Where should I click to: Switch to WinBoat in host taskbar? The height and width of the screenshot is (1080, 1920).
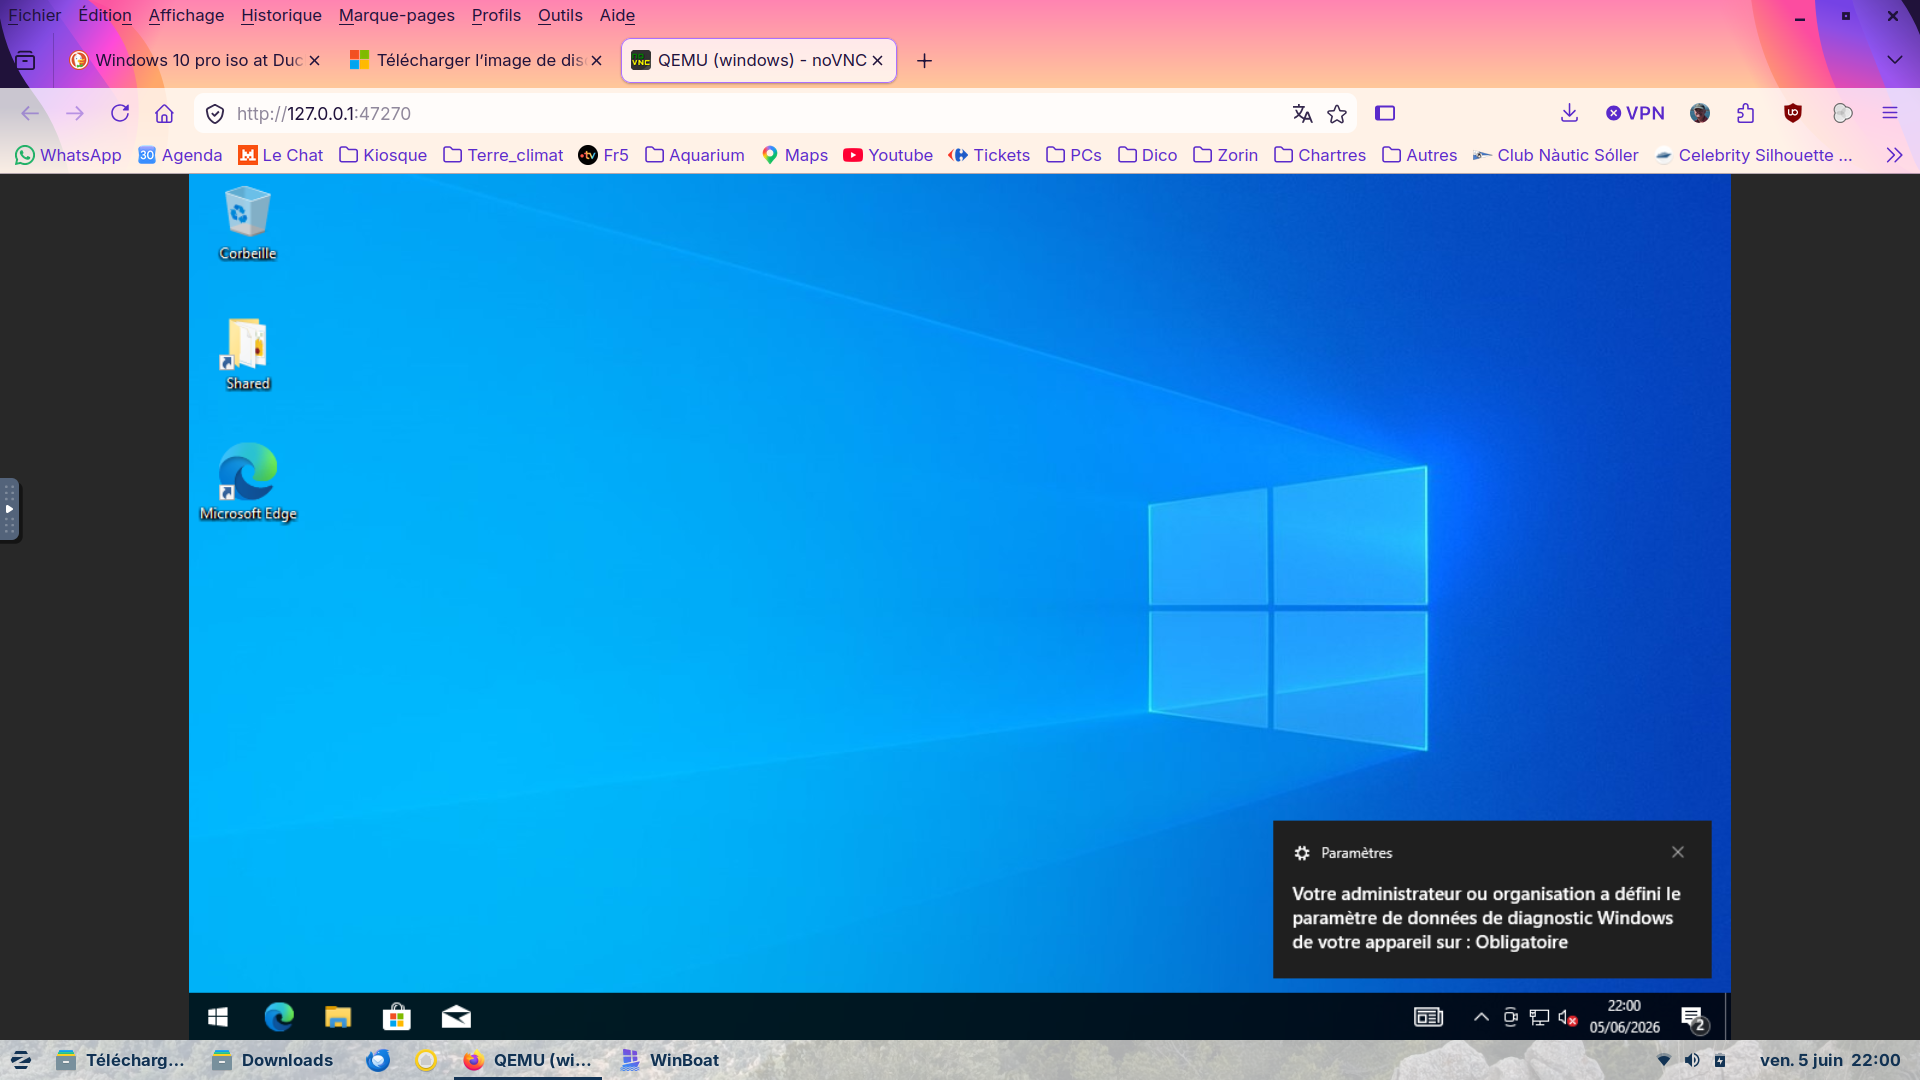click(670, 1060)
